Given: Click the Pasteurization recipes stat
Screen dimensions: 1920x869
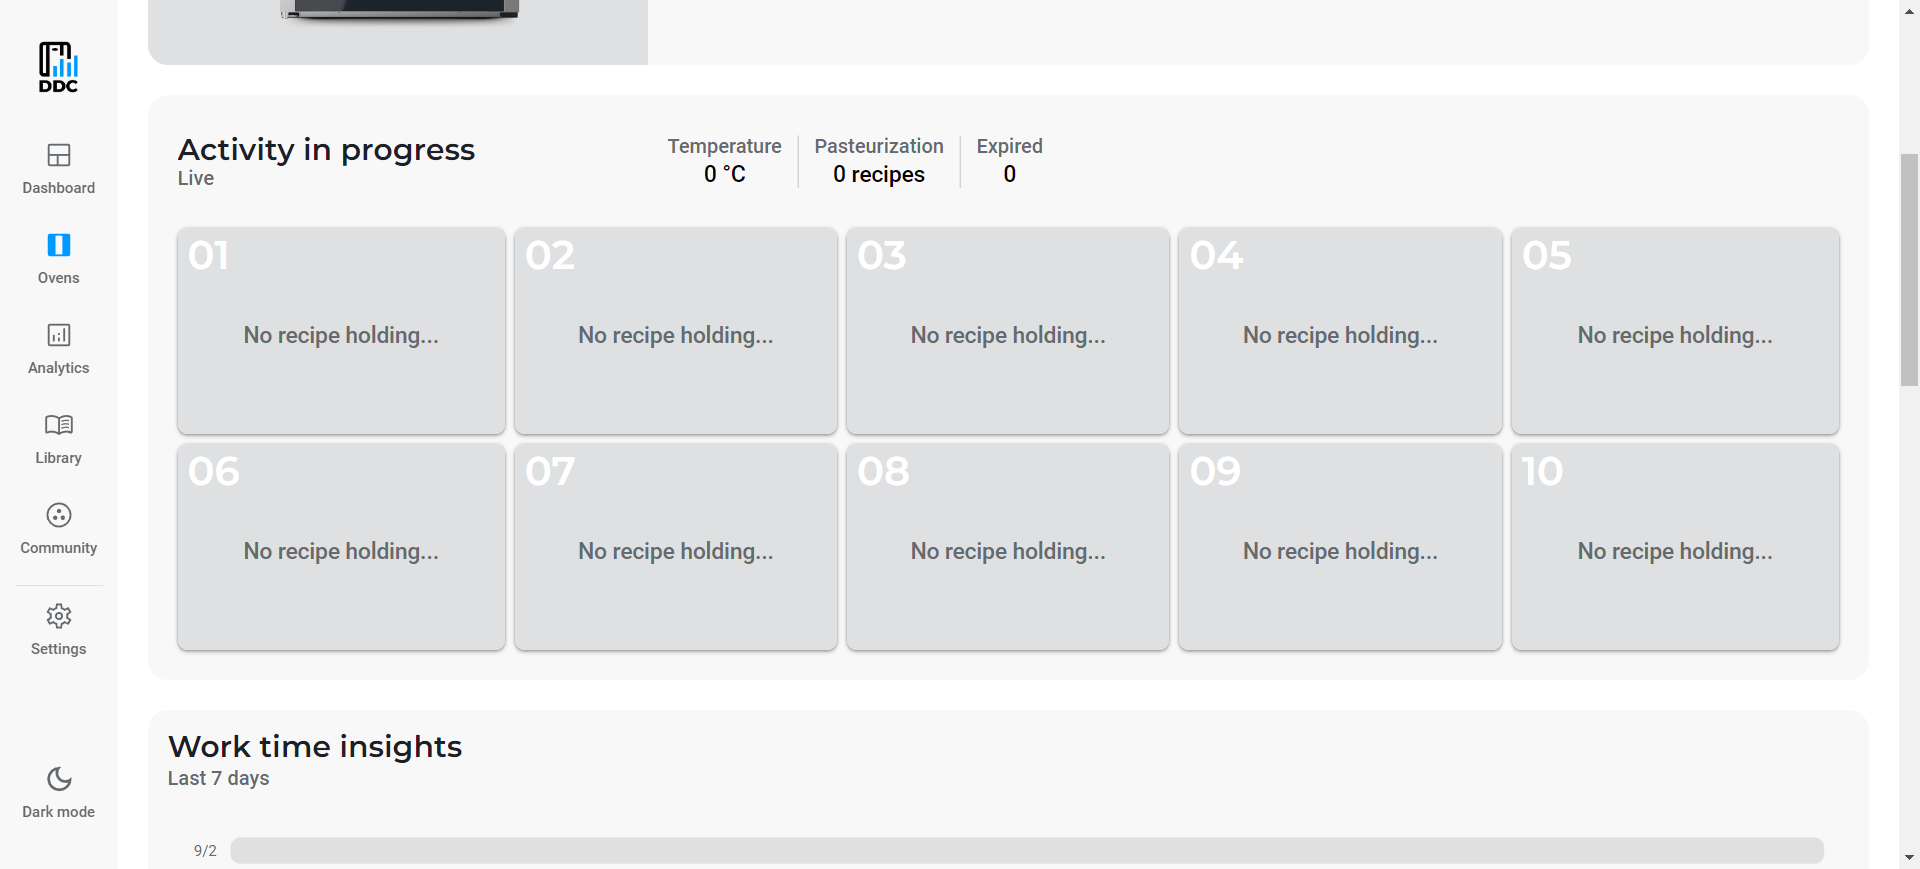Looking at the screenshot, I should 878,161.
